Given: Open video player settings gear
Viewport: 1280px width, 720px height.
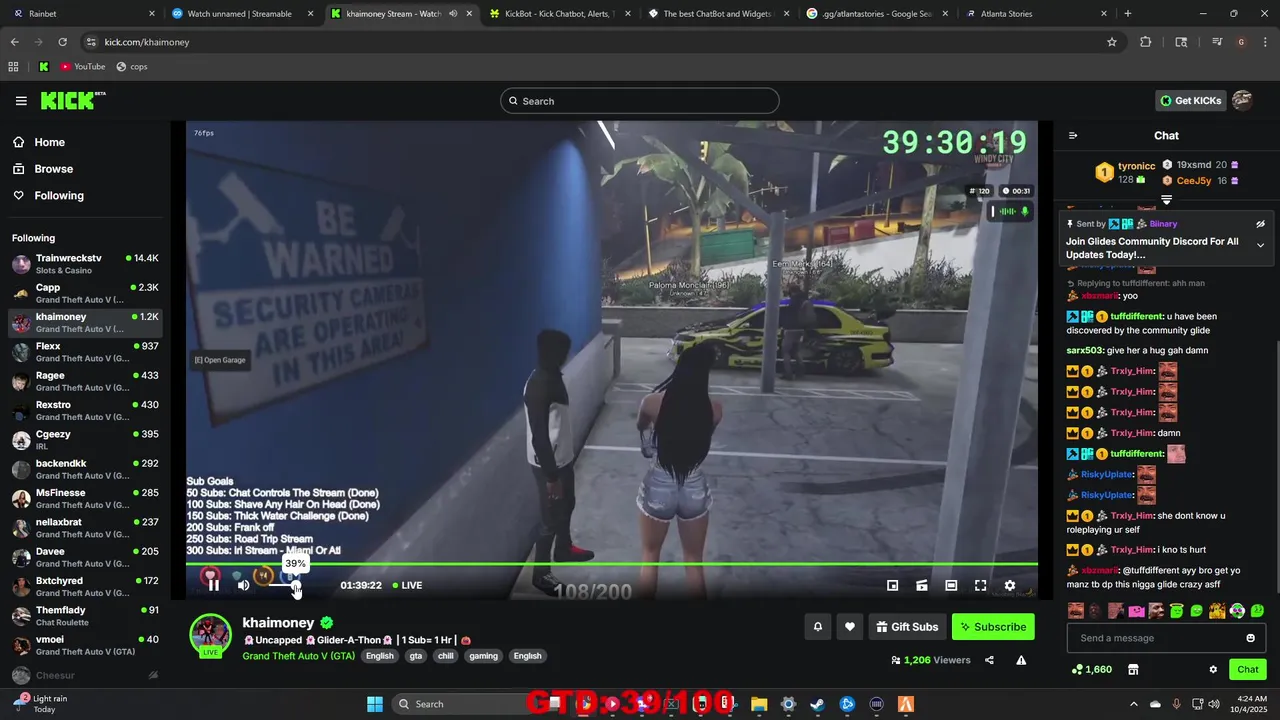Looking at the screenshot, I should coord(1010,585).
